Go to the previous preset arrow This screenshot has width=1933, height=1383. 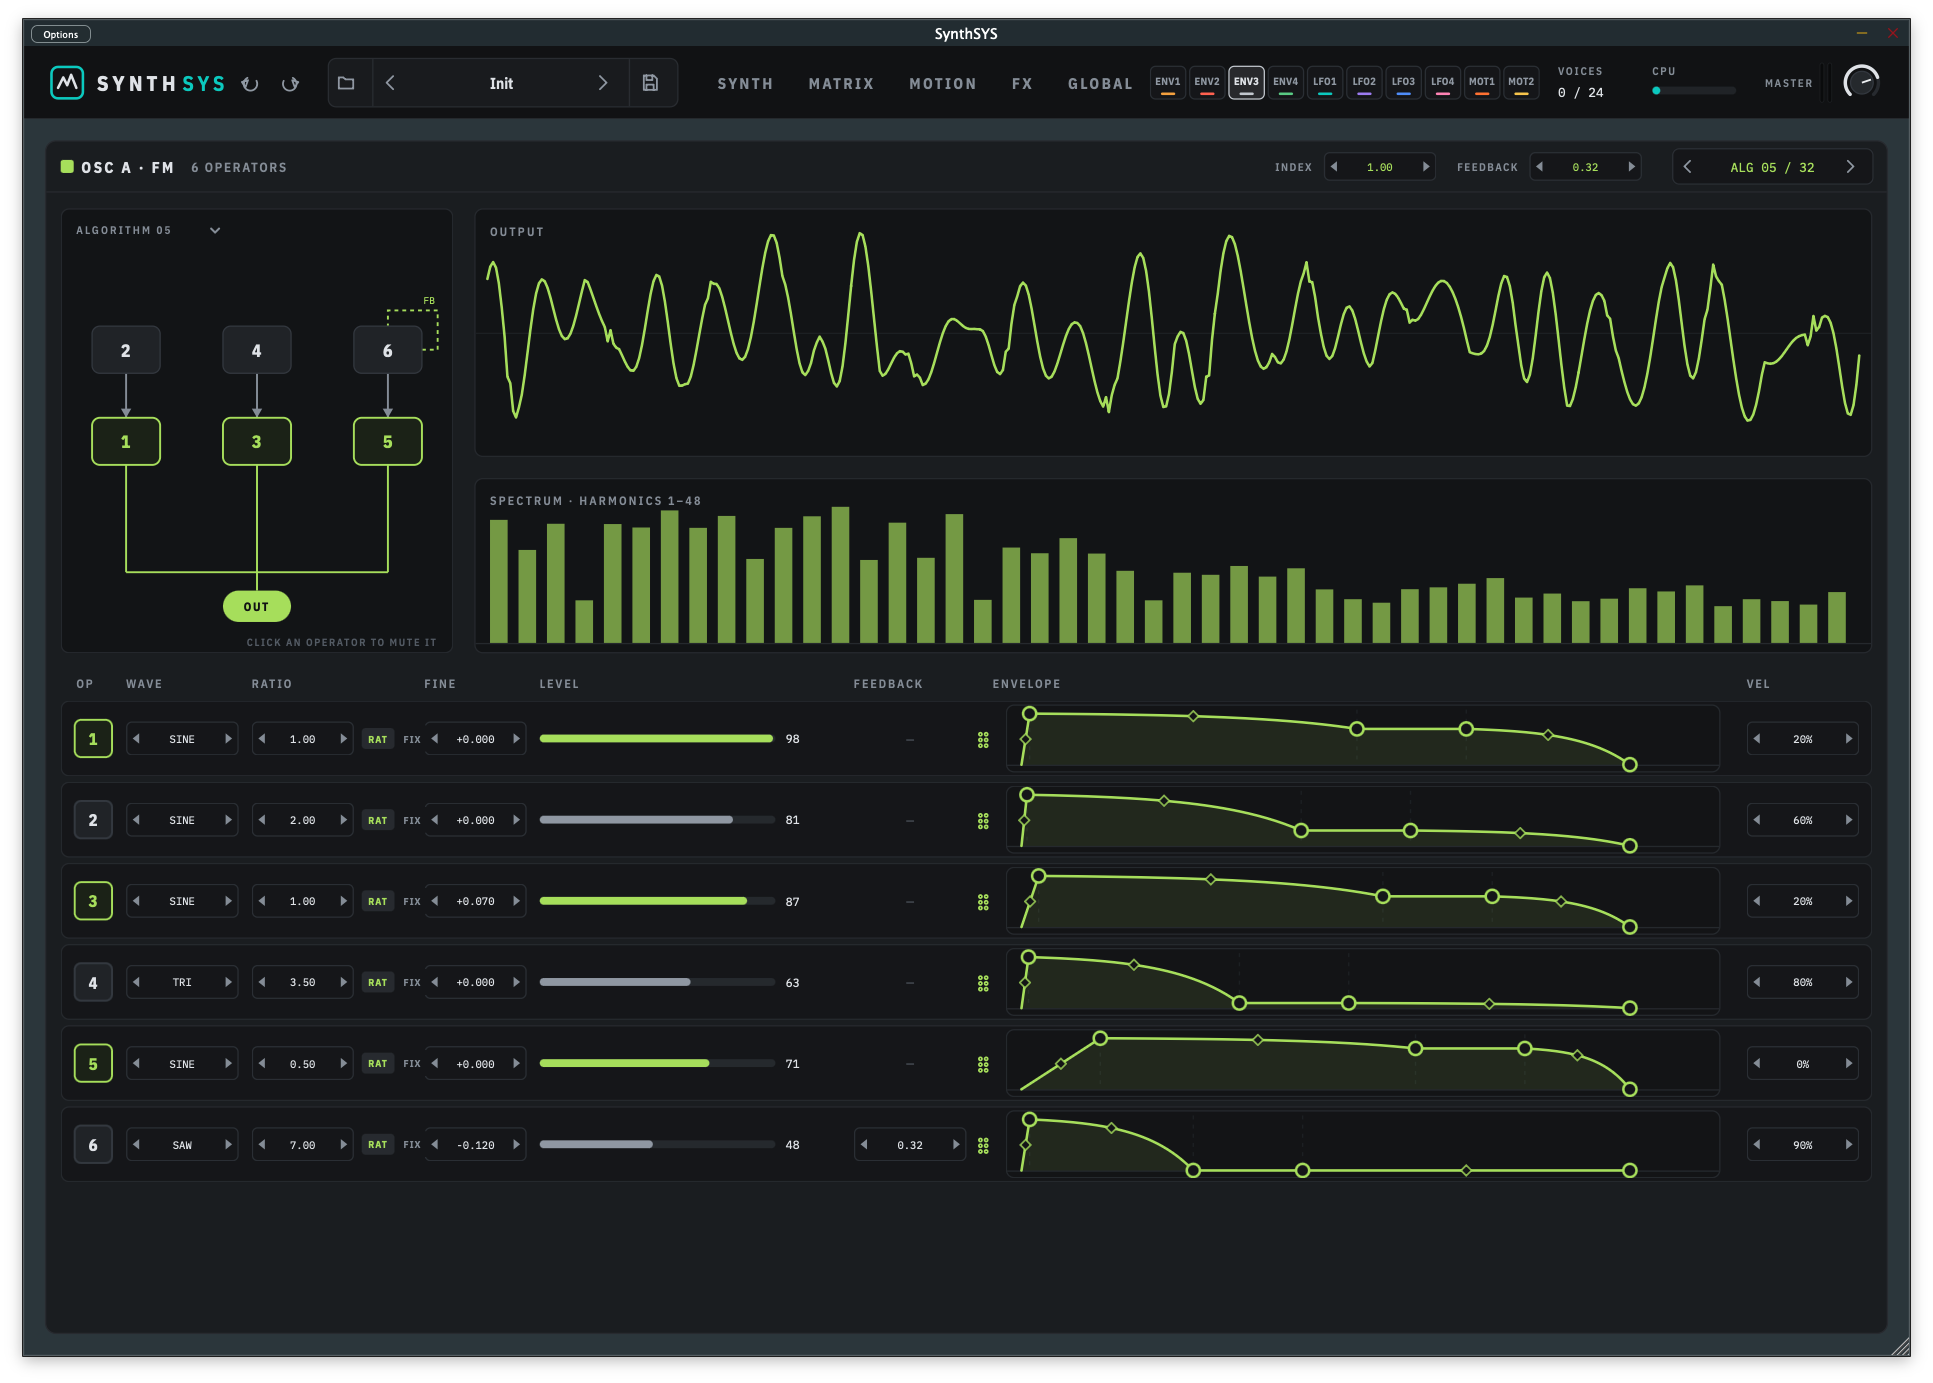point(390,83)
